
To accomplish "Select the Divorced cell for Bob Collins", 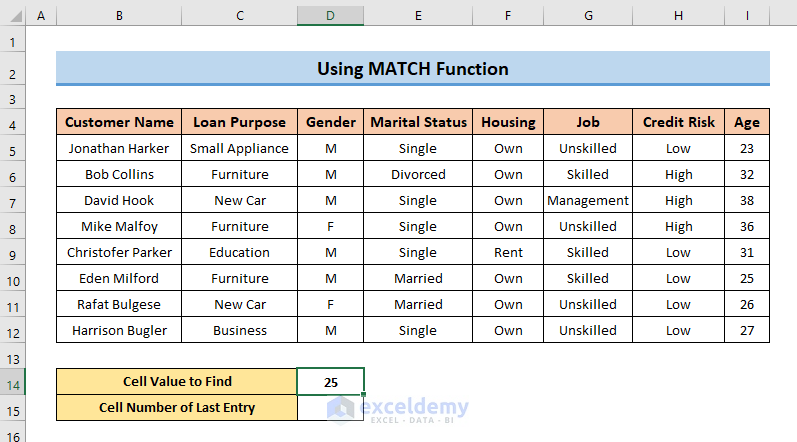I will coord(417,174).
